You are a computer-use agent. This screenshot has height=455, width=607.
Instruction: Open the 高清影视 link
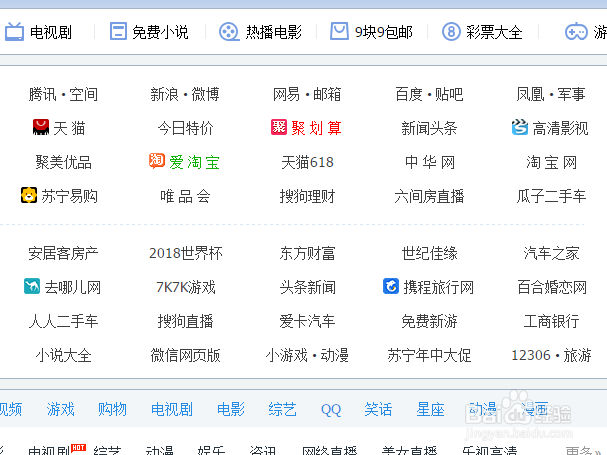[560, 128]
